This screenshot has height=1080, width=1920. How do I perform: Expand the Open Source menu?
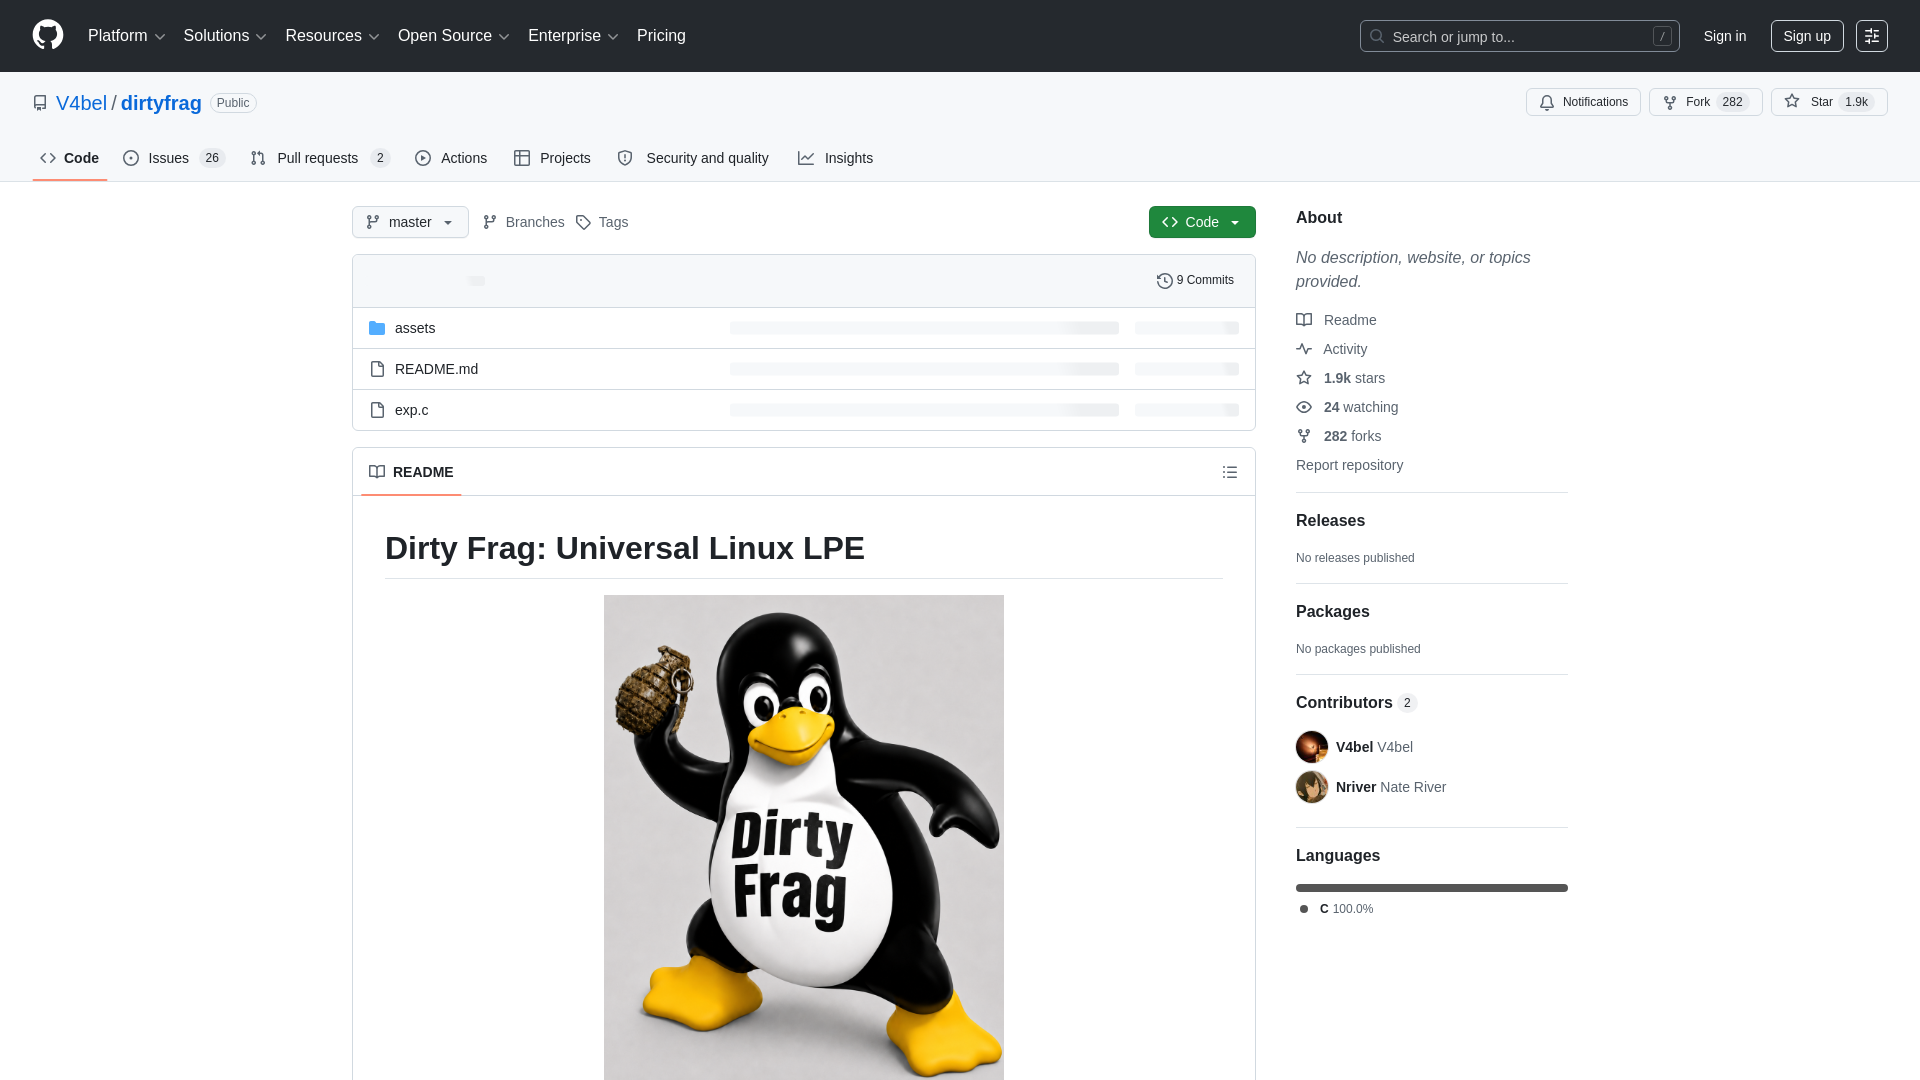[x=454, y=36]
